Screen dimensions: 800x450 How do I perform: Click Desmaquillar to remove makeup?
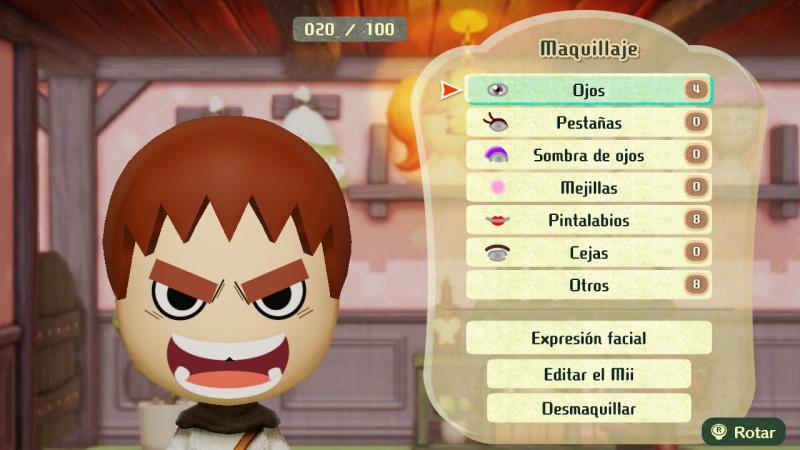point(589,408)
